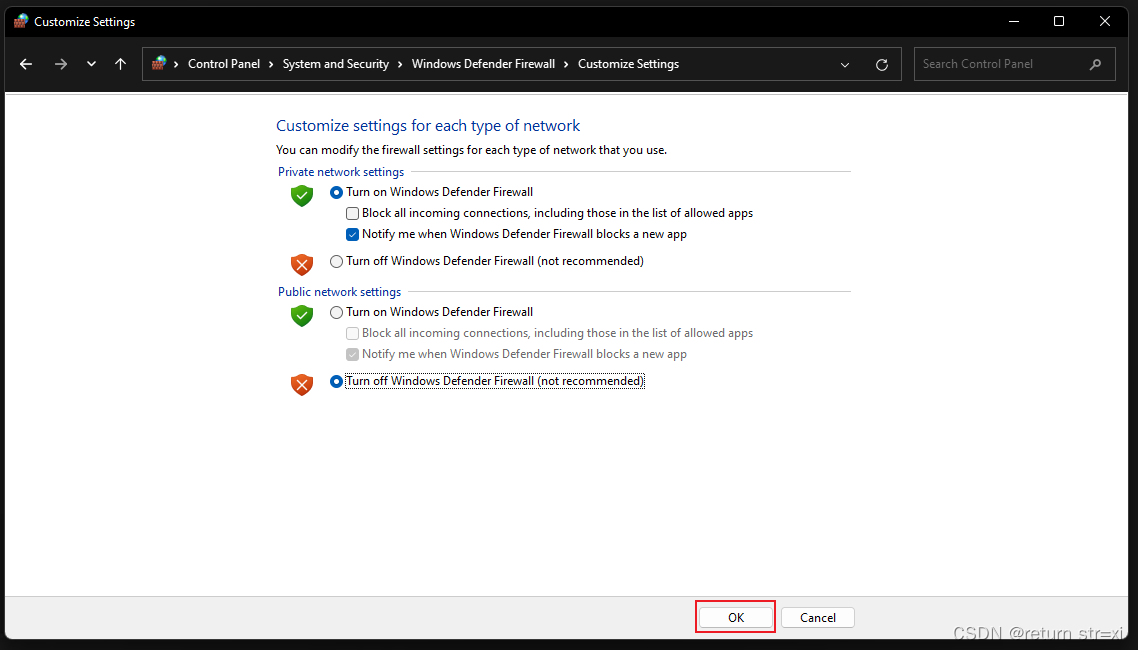The height and width of the screenshot is (650, 1138).
Task: Click the search magnifier icon
Action: (x=1096, y=65)
